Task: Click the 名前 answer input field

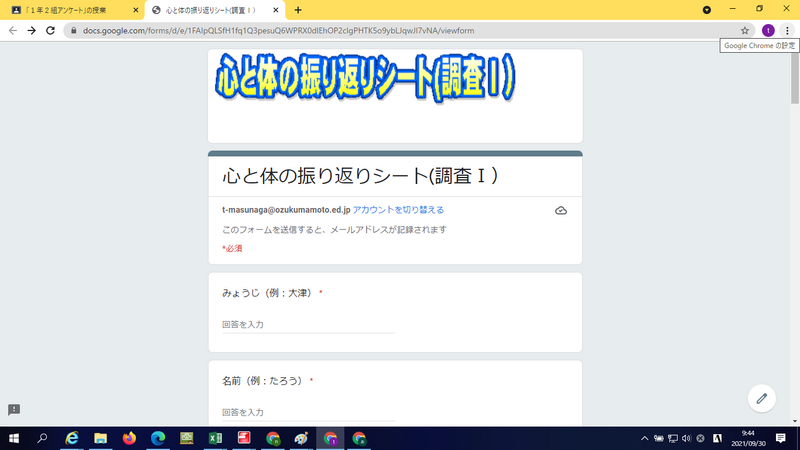Action: click(308, 412)
